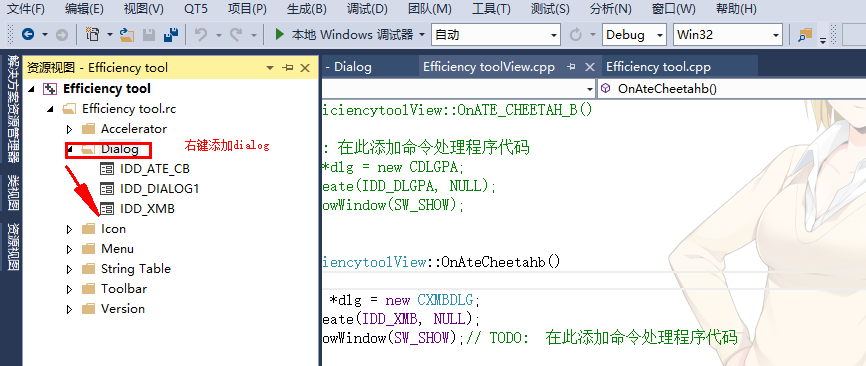Select the String Table folder label

(x=136, y=269)
